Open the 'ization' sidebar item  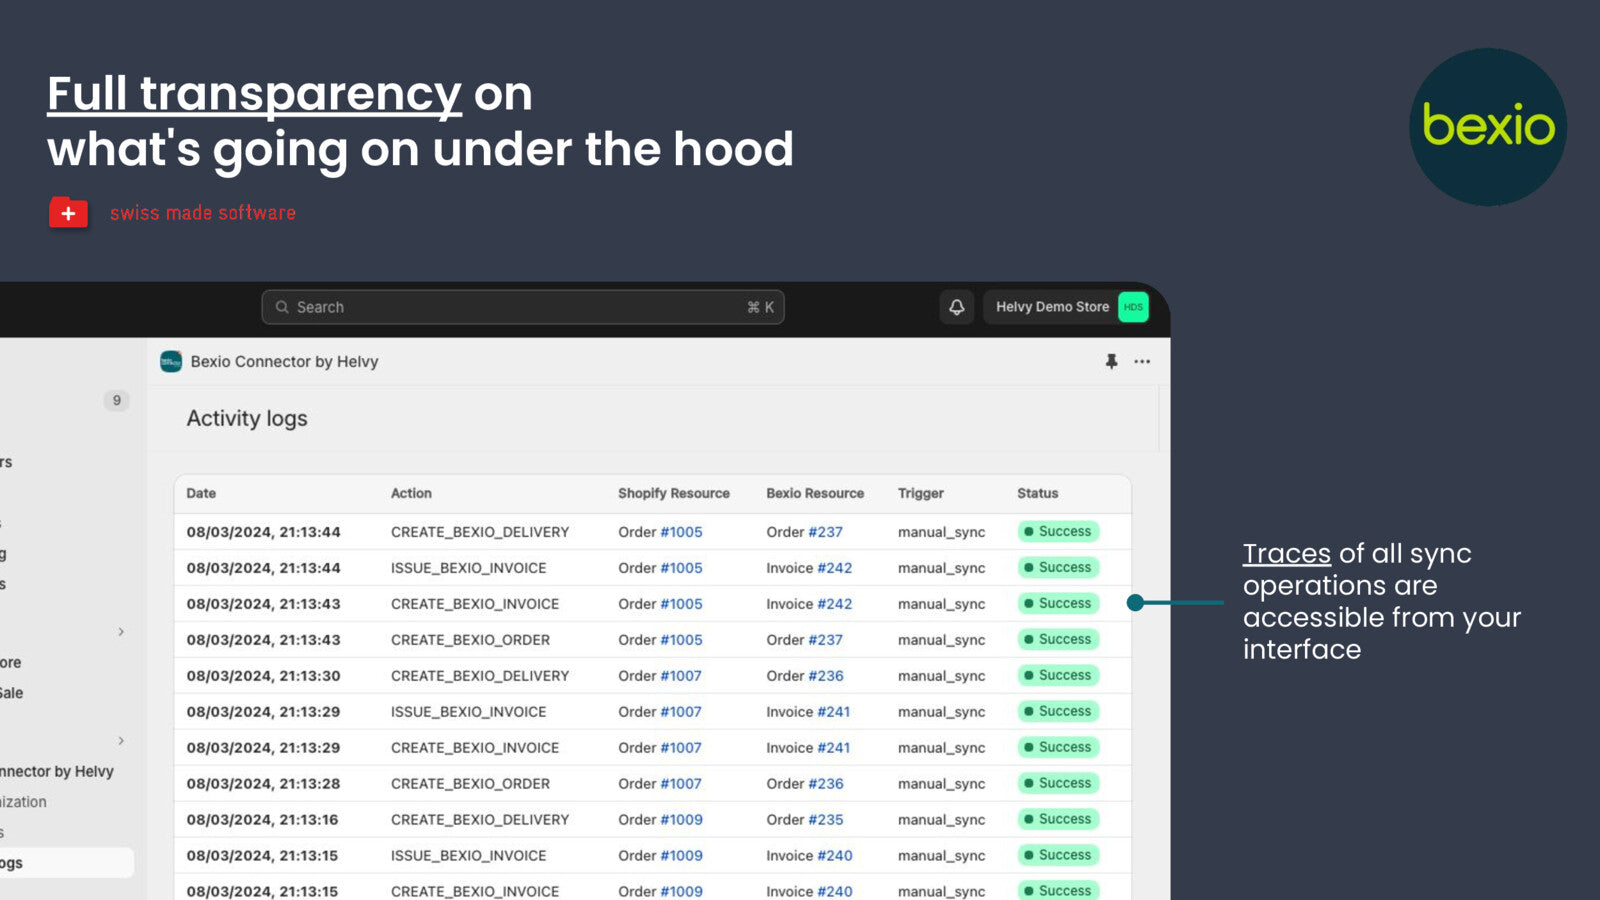[x=24, y=802]
